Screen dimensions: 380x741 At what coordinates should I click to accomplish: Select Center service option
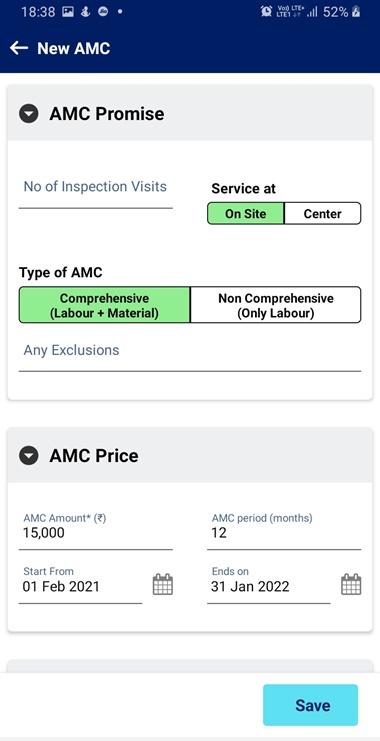pos(322,214)
